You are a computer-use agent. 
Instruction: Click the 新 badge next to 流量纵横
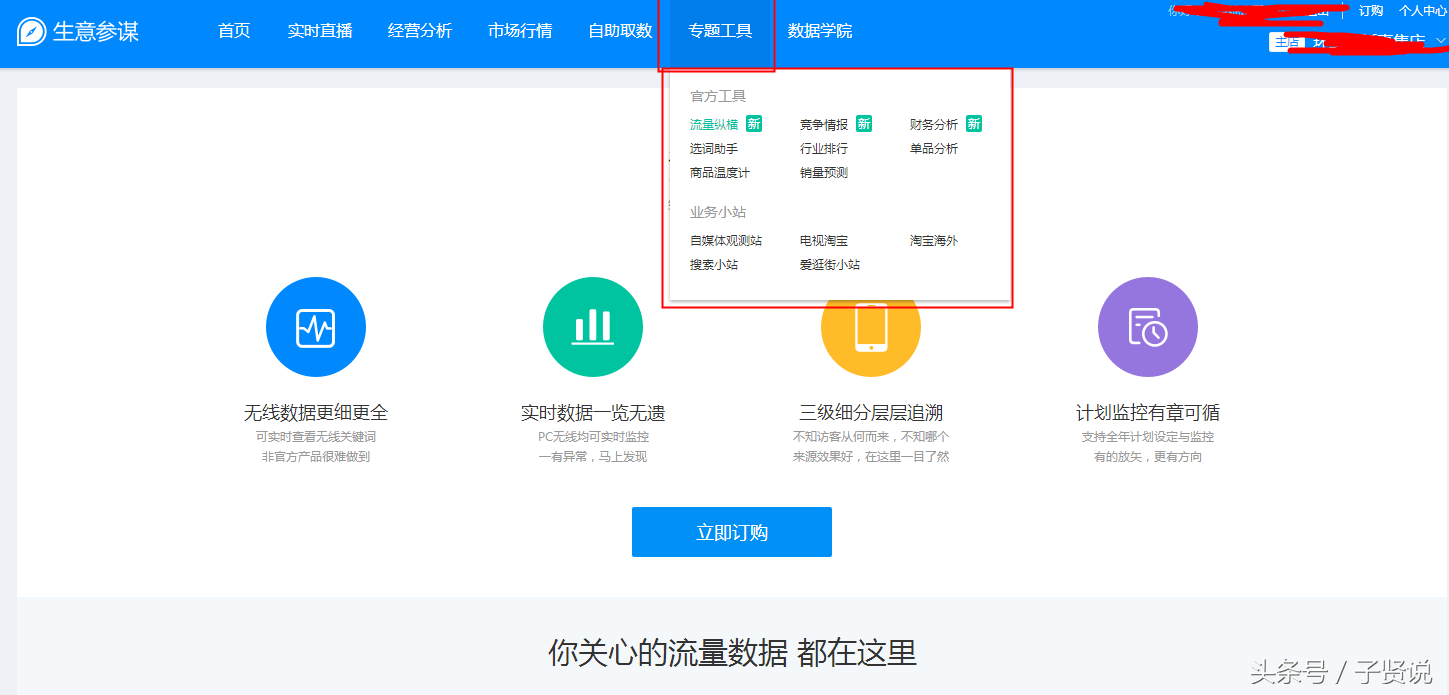pos(753,123)
